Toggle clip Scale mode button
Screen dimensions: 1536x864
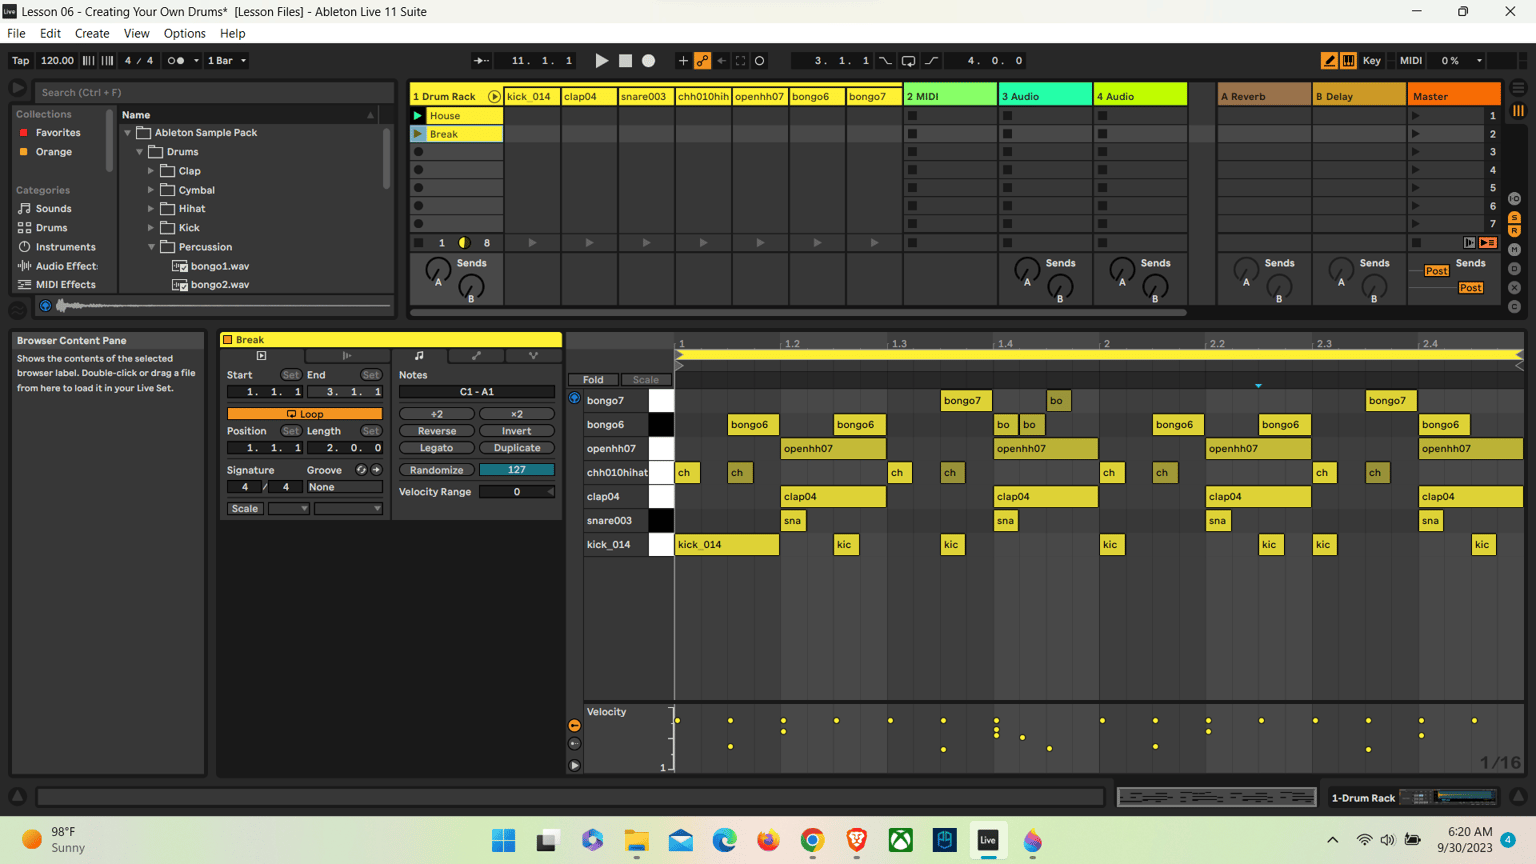[x=245, y=509]
